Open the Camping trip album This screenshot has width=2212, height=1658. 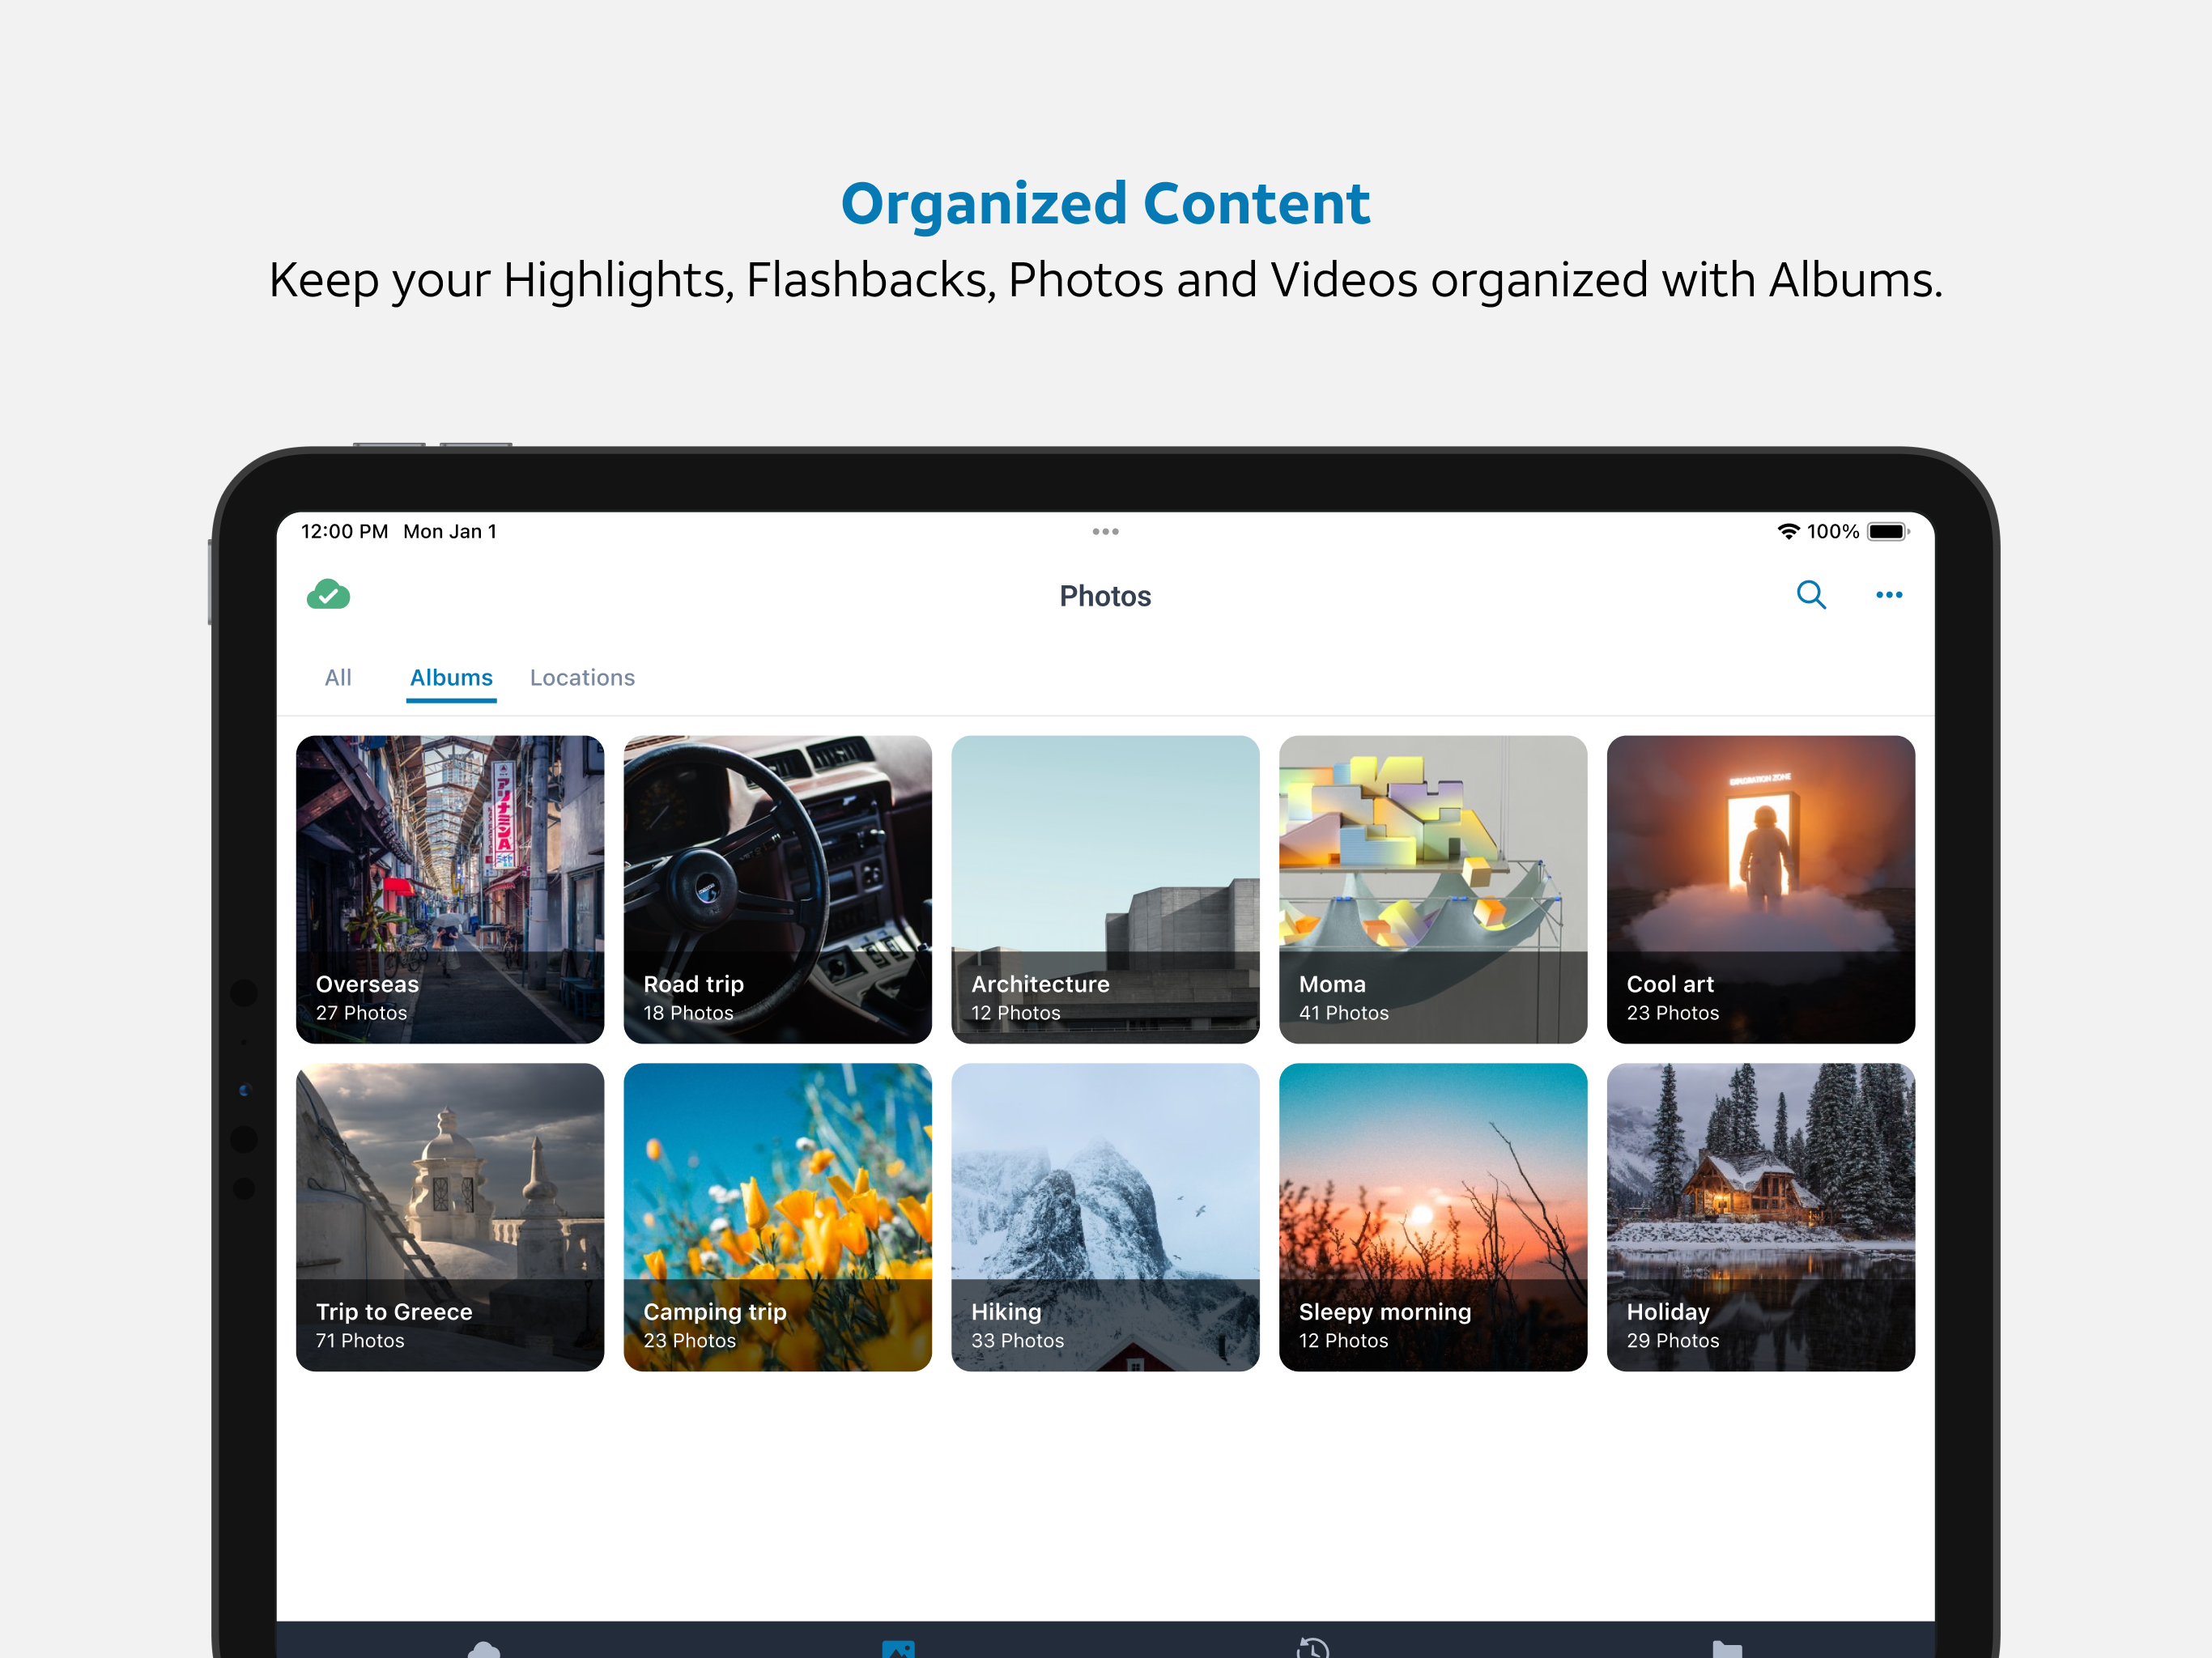[777, 1216]
